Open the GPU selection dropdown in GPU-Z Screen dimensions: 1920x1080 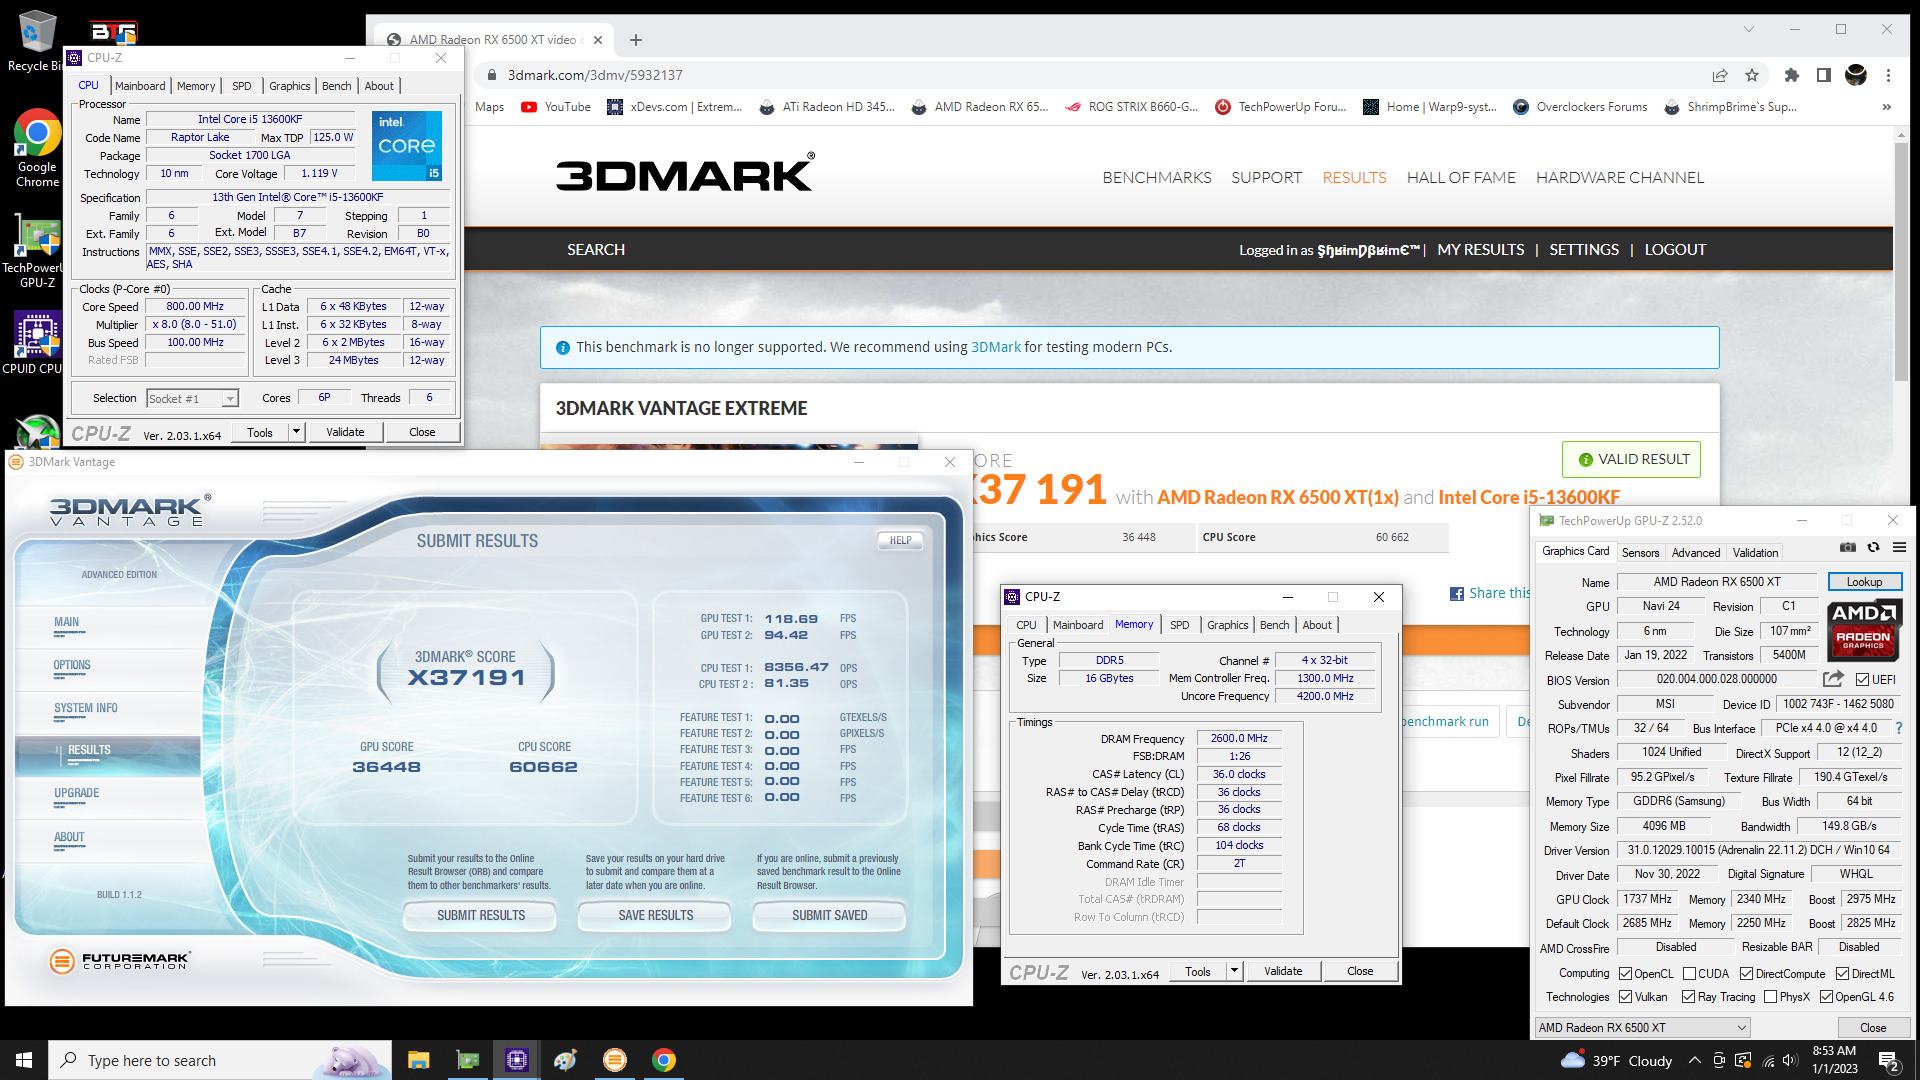tap(1643, 1028)
